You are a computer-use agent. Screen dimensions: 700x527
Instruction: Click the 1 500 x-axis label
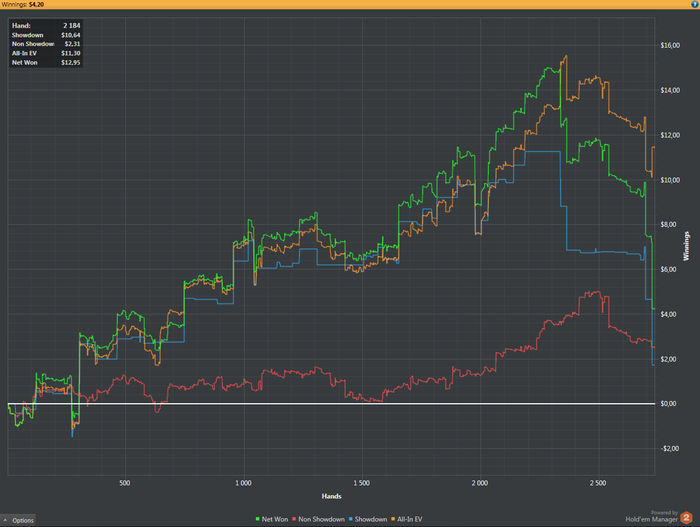(x=361, y=483)
